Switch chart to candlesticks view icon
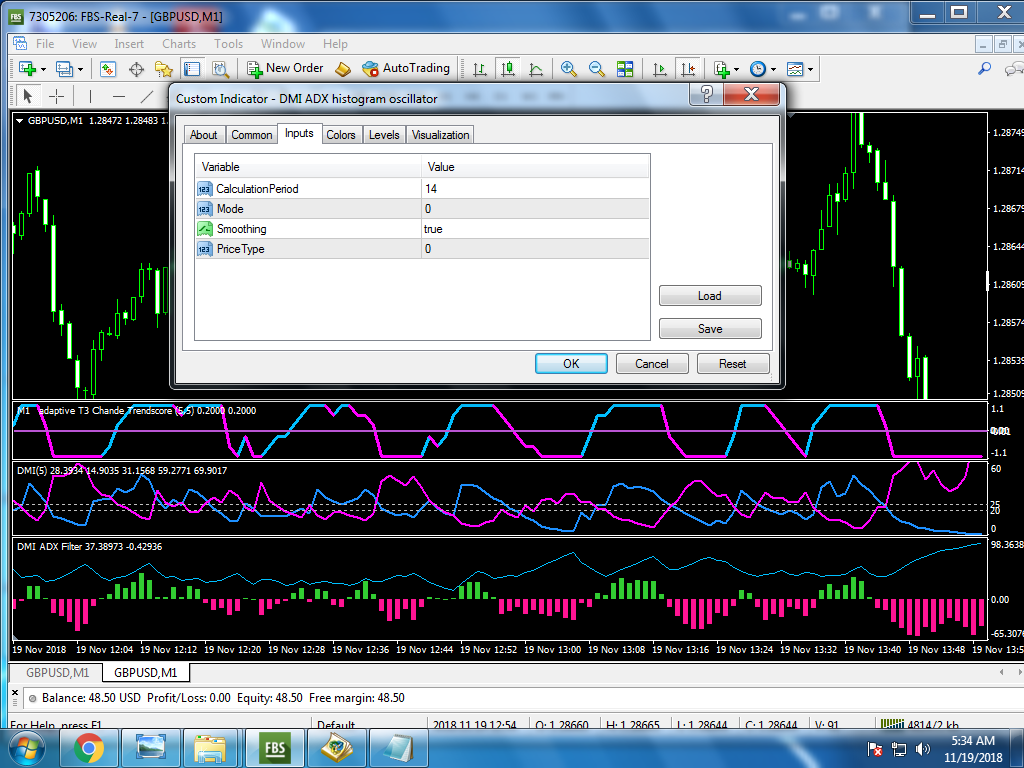This screenshot has height=768, width=1024. [x=508, y=69]
